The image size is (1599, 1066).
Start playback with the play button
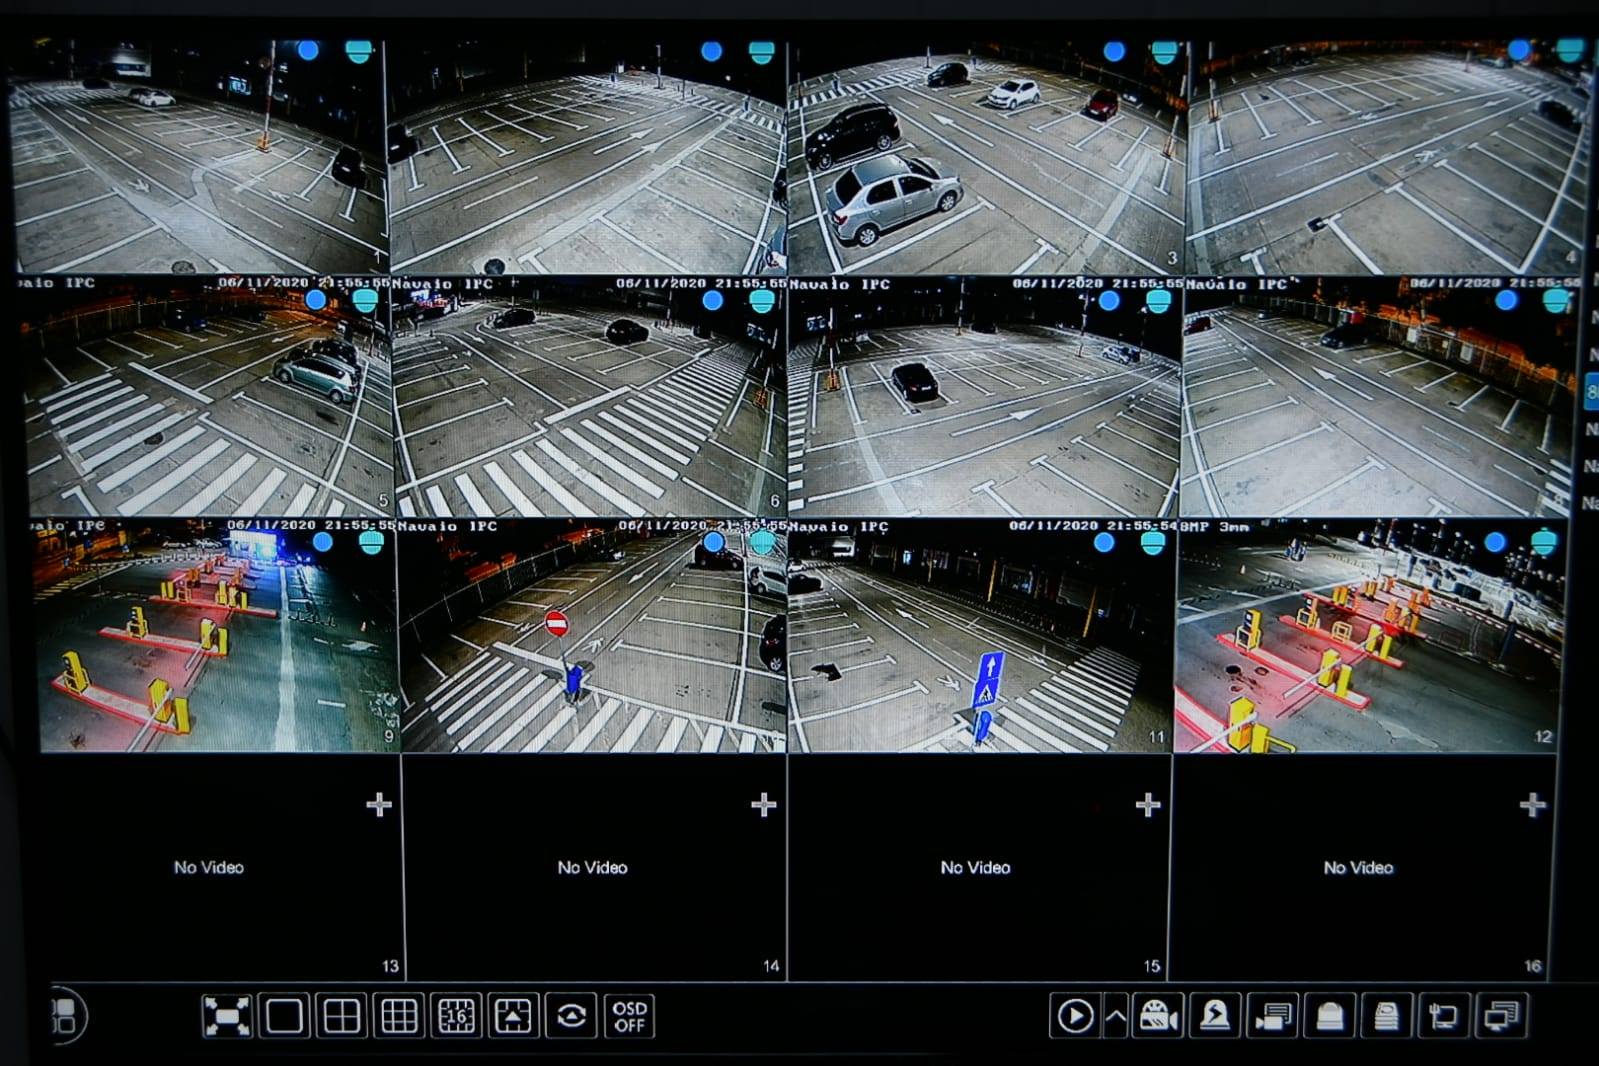tap(1075, 1017)
